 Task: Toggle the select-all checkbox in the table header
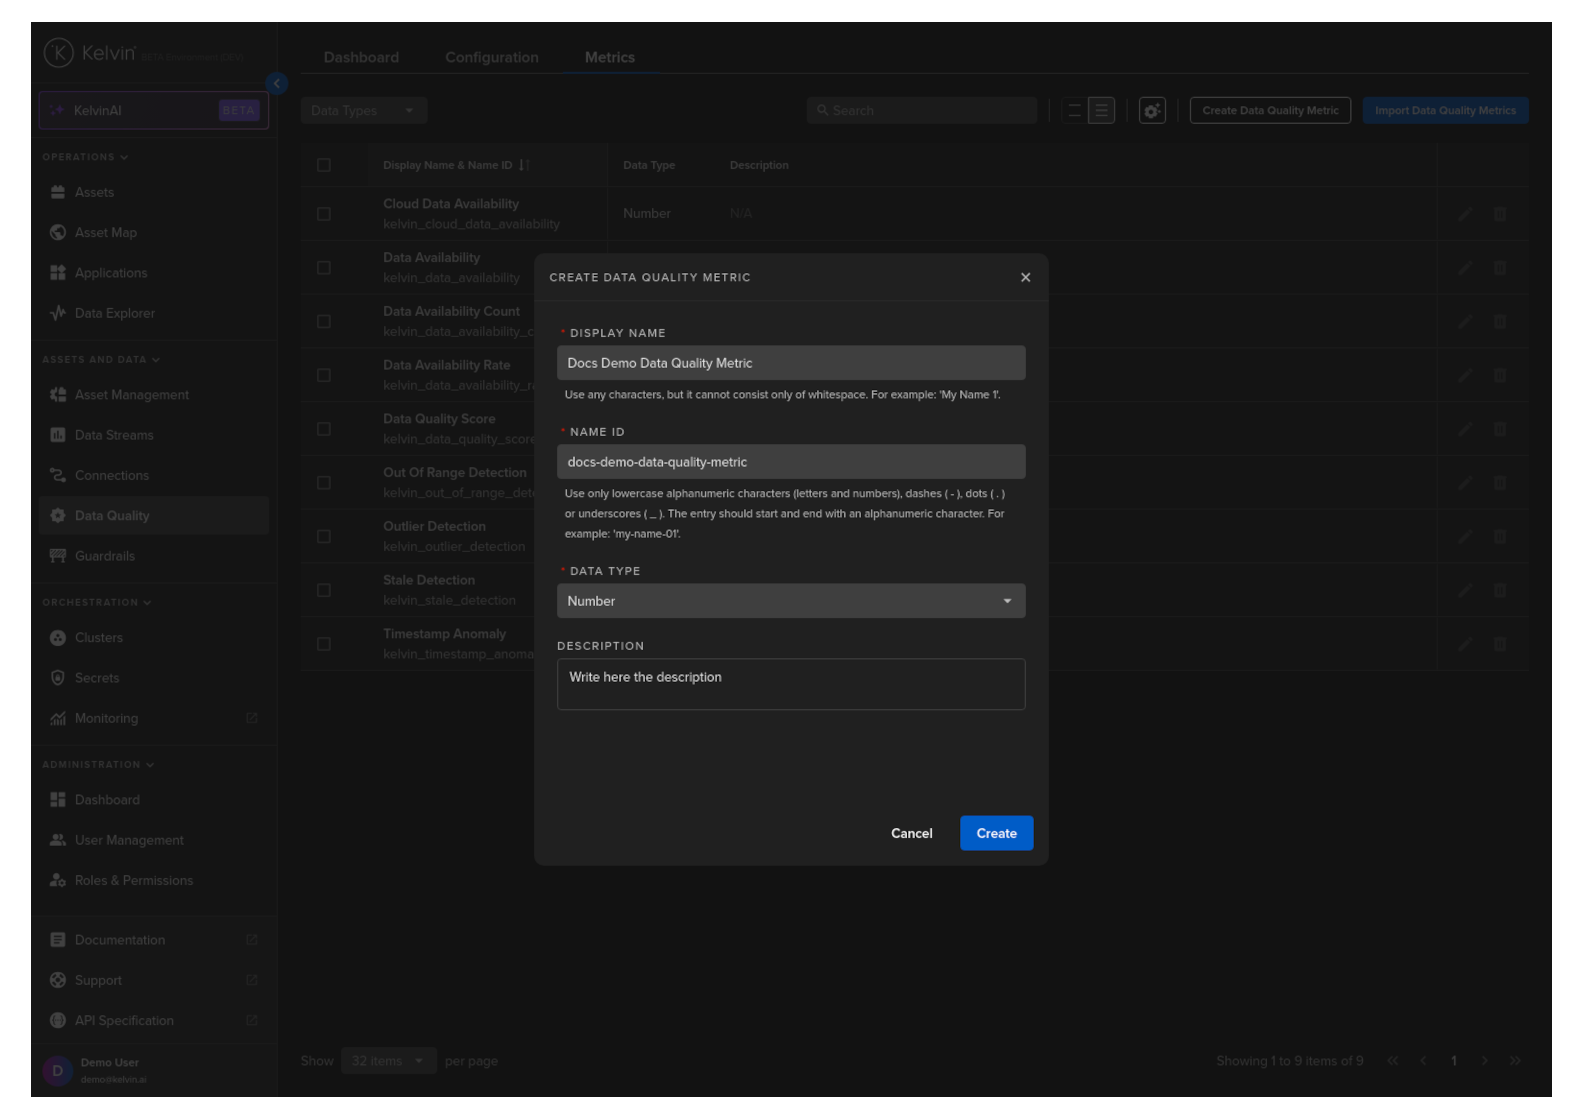click(x=324, y=166)
